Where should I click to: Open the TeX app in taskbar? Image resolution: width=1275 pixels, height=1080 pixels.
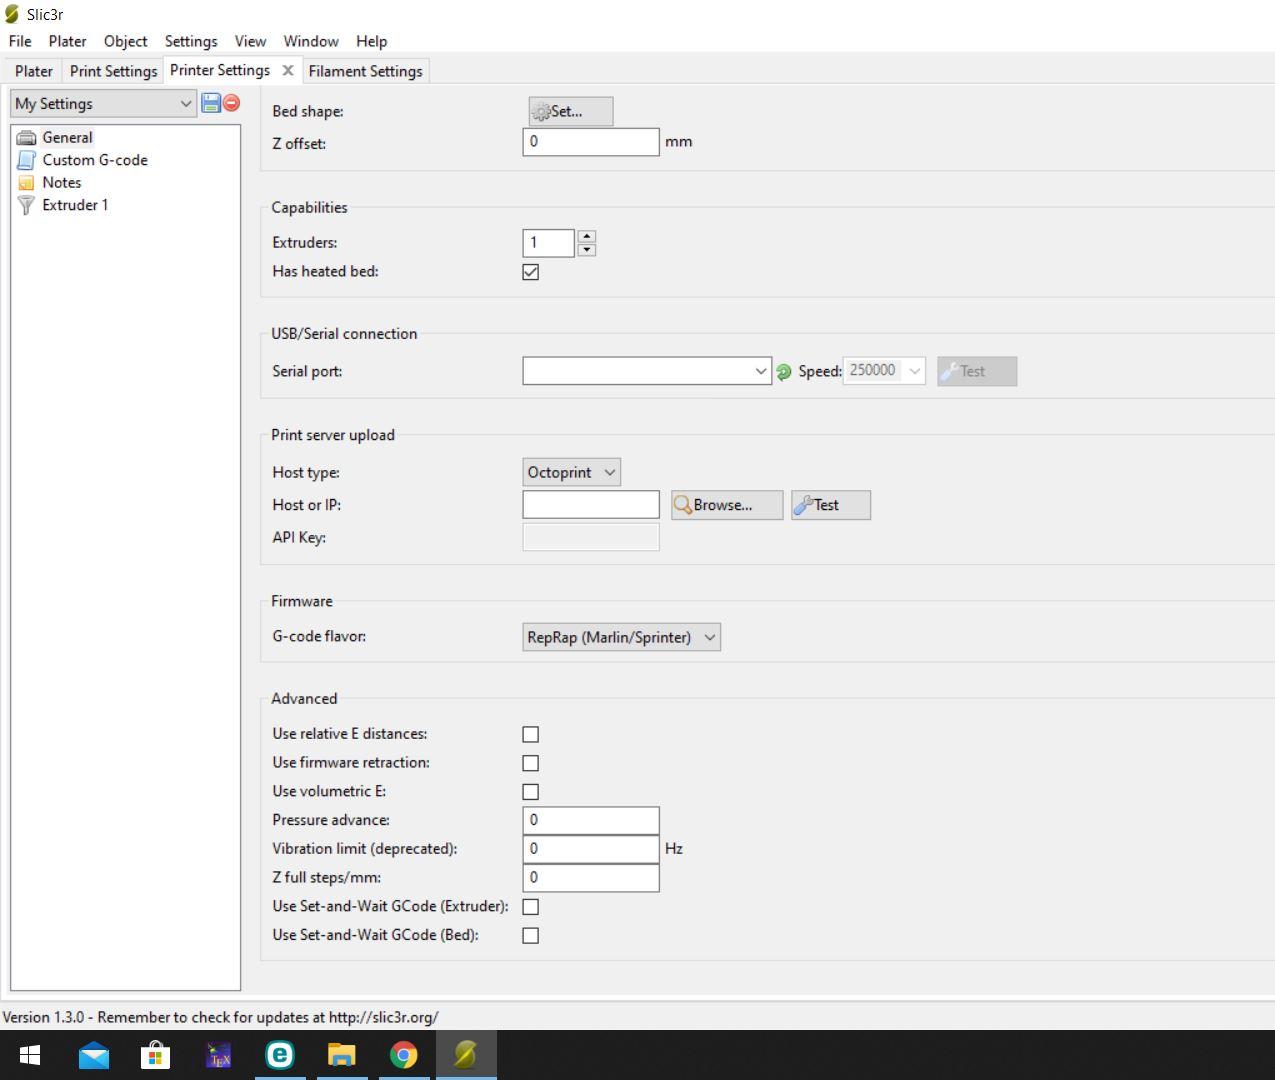tap(218, 1055)
